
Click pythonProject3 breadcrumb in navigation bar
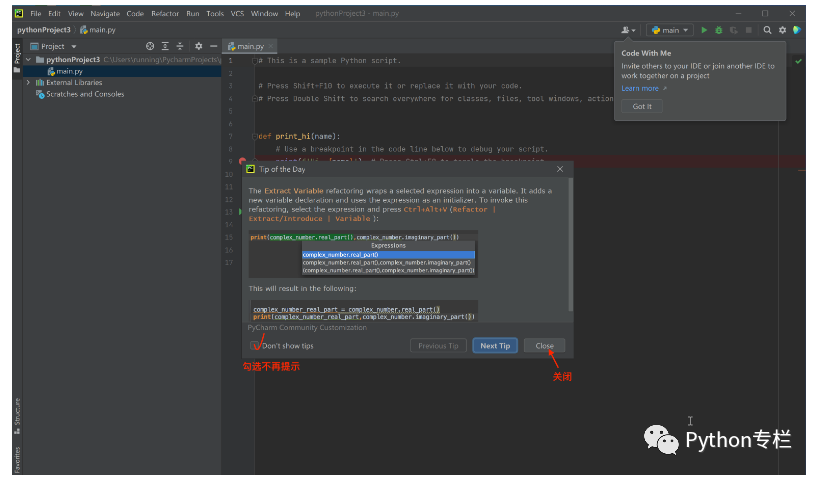(x=44, y=30)
